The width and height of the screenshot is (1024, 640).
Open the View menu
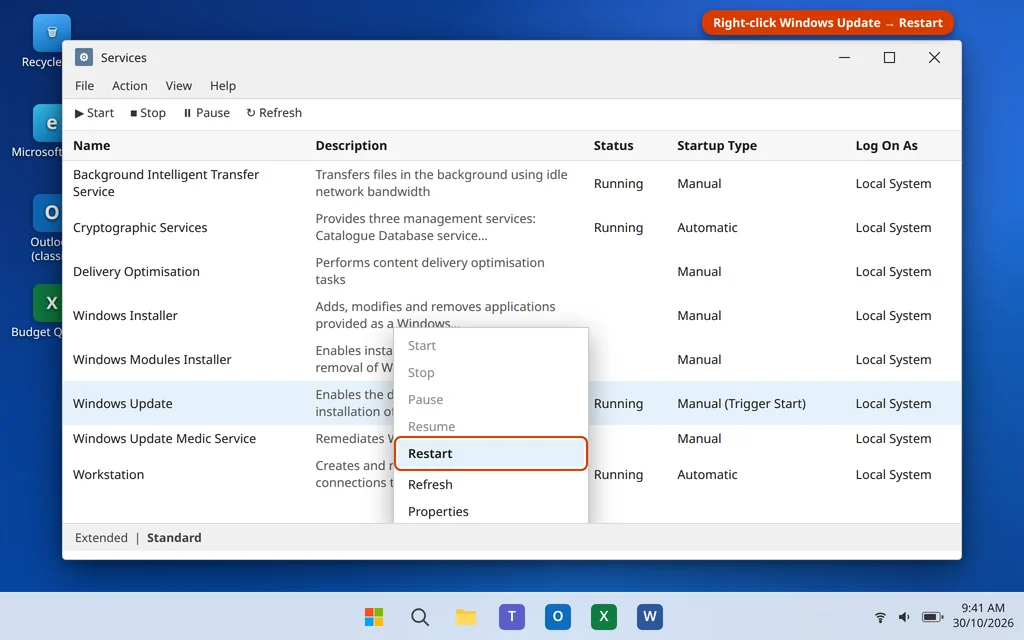(178, 86)
